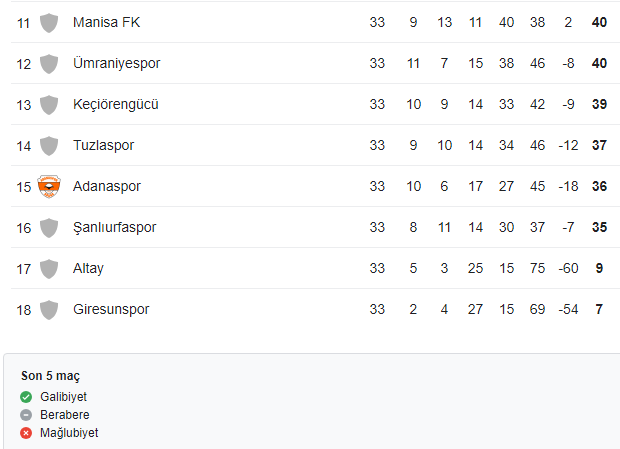Select the Şanlıurfaspor team name
The image size is (620, 449).
(115, 227)
